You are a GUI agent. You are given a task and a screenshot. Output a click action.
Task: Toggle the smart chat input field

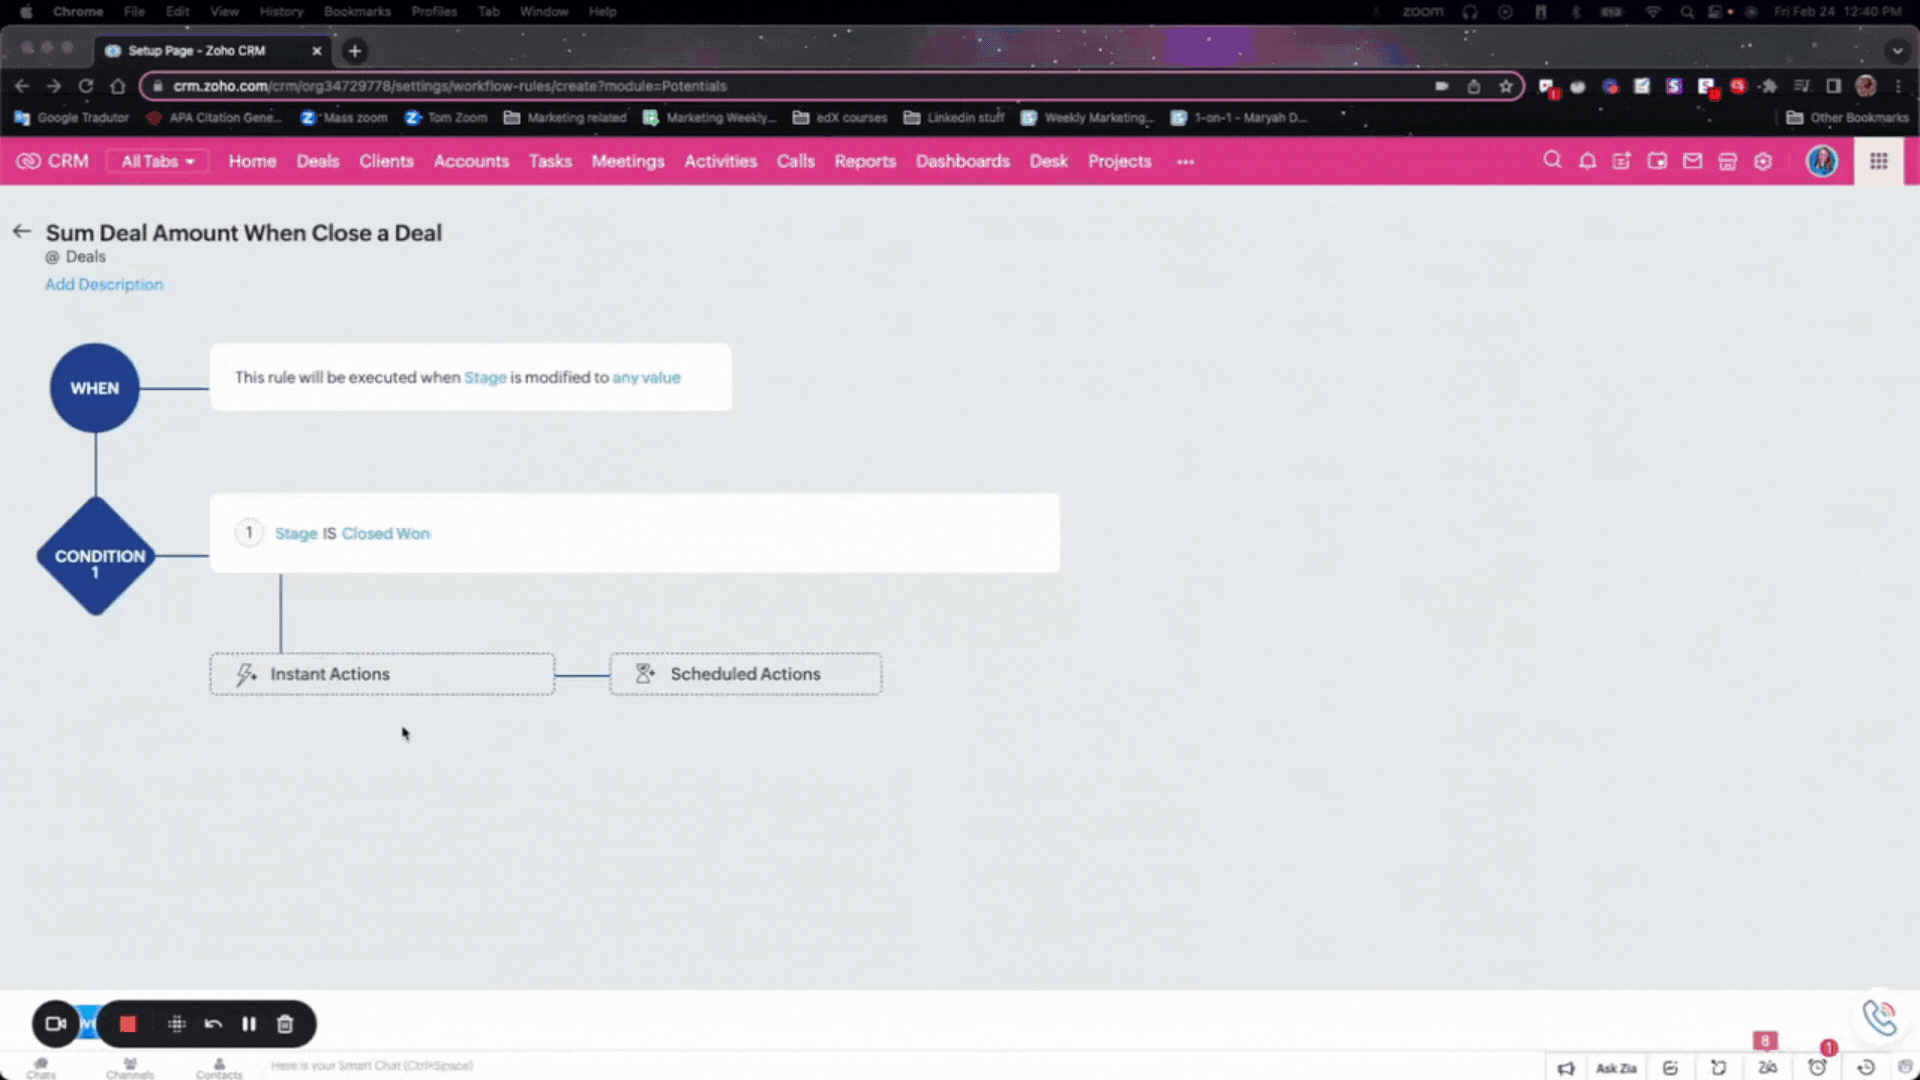pos(372,1065)
